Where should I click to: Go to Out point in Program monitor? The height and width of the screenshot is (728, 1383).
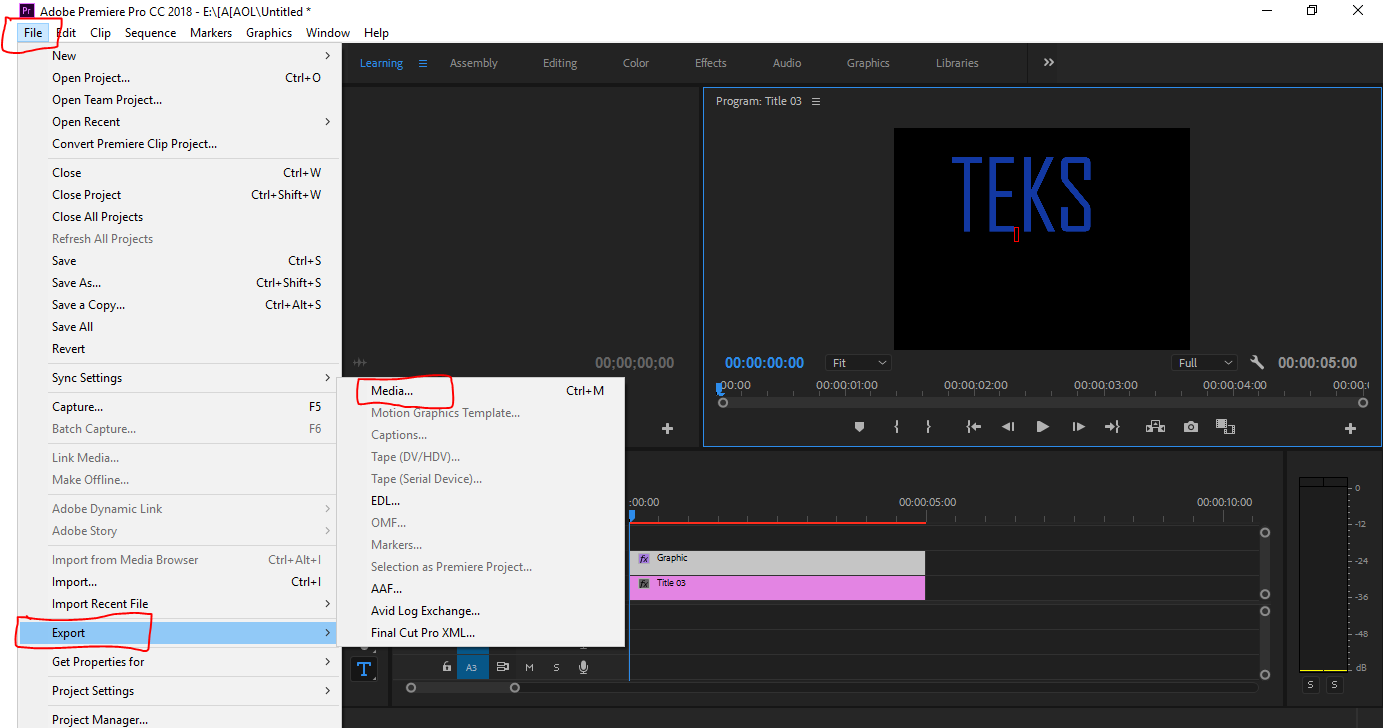(x=1112, y=427)
